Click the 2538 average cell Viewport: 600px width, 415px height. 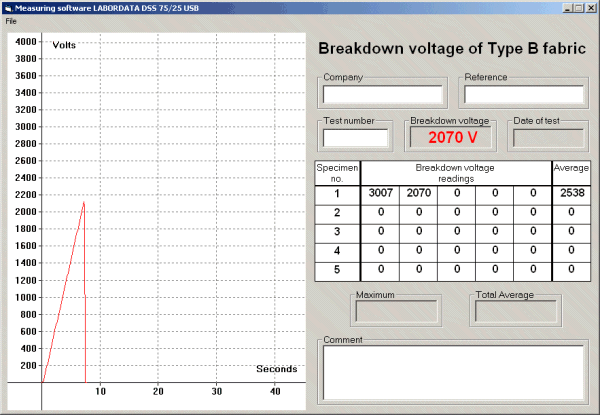(x=571, y=193)
